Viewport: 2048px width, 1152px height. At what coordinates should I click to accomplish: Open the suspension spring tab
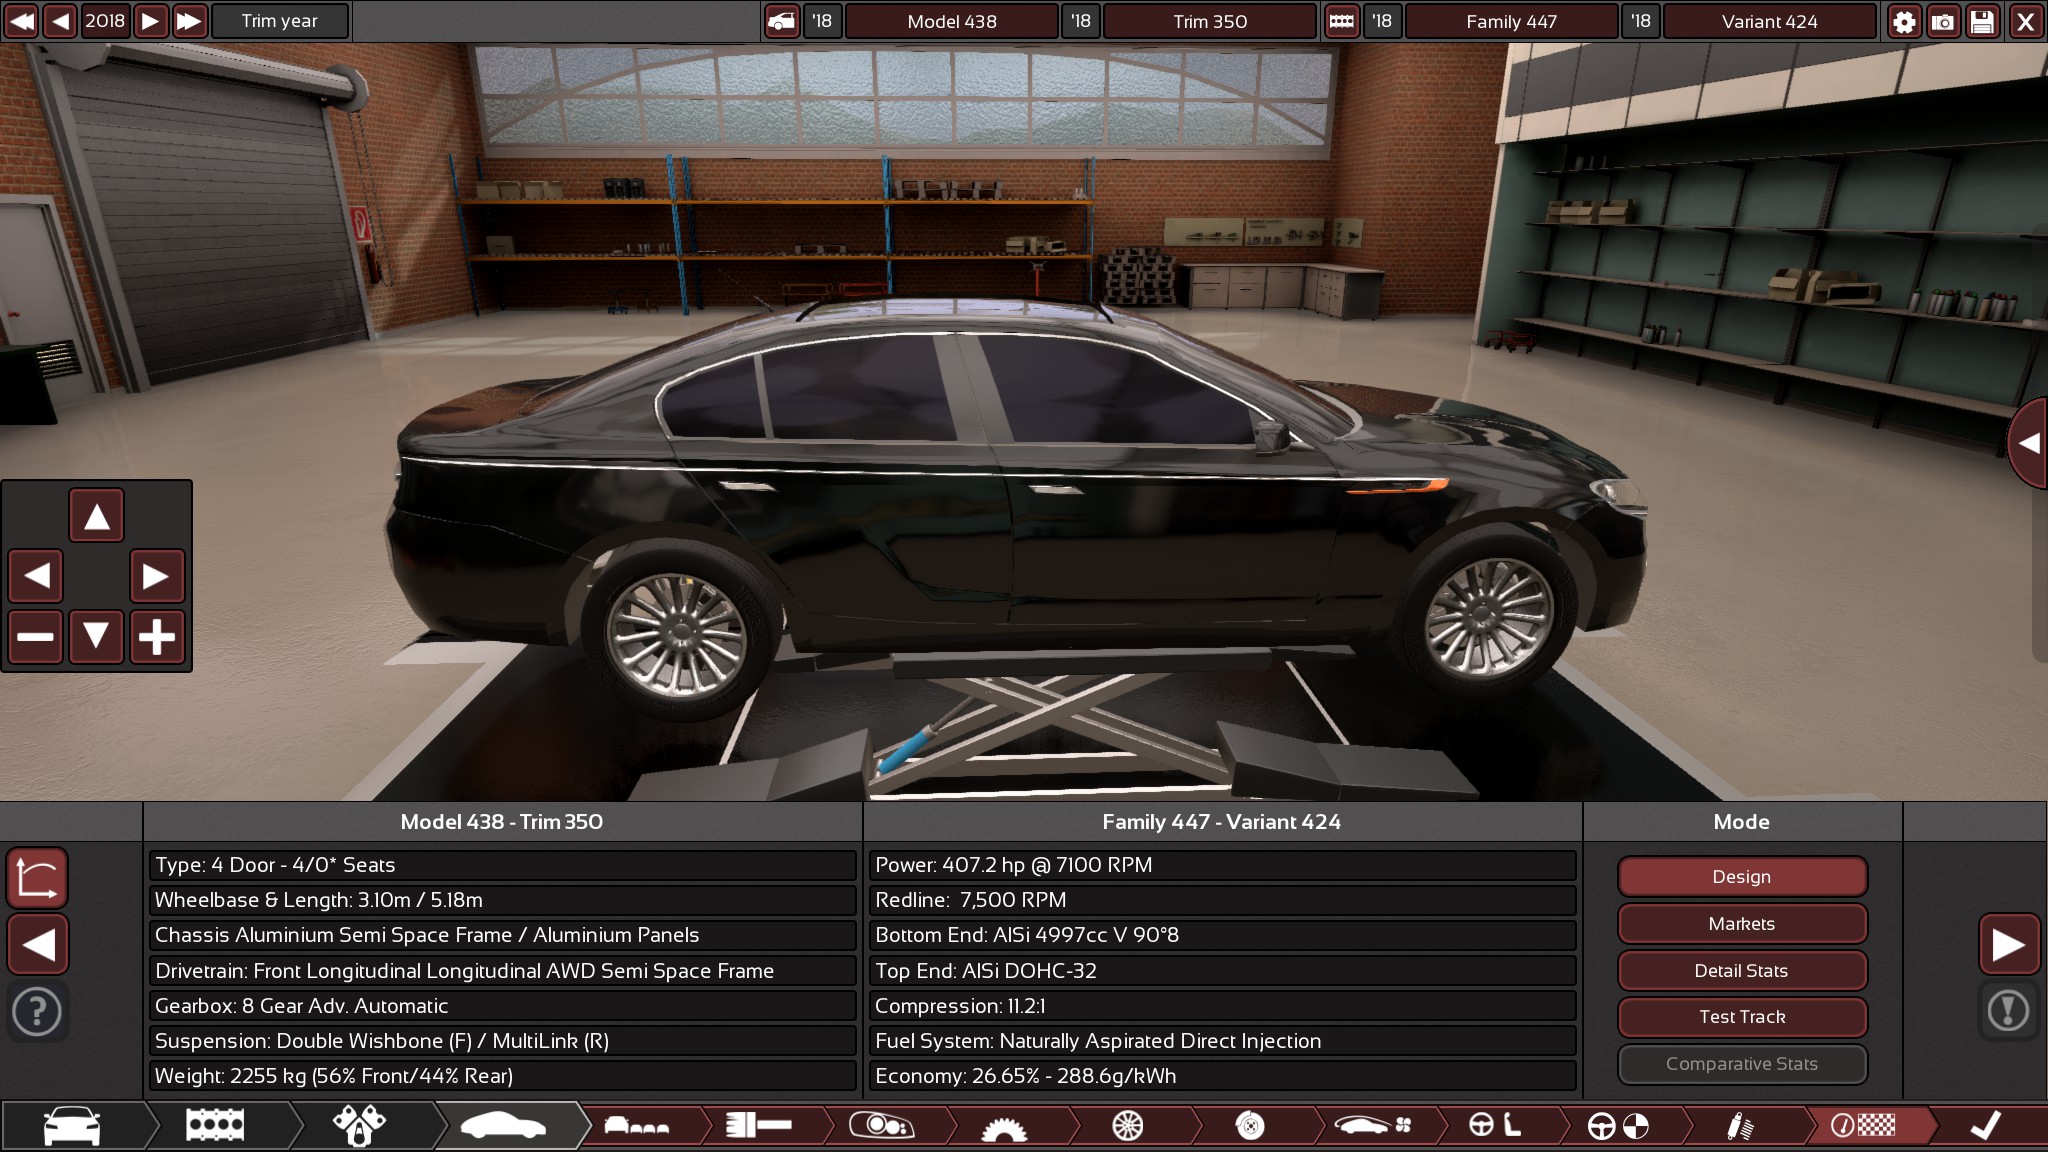tap(1741, 1126)
